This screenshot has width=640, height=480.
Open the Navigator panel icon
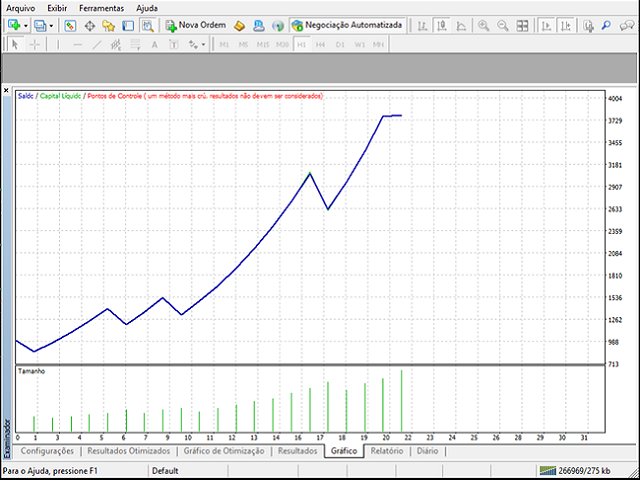click(109, 25)
